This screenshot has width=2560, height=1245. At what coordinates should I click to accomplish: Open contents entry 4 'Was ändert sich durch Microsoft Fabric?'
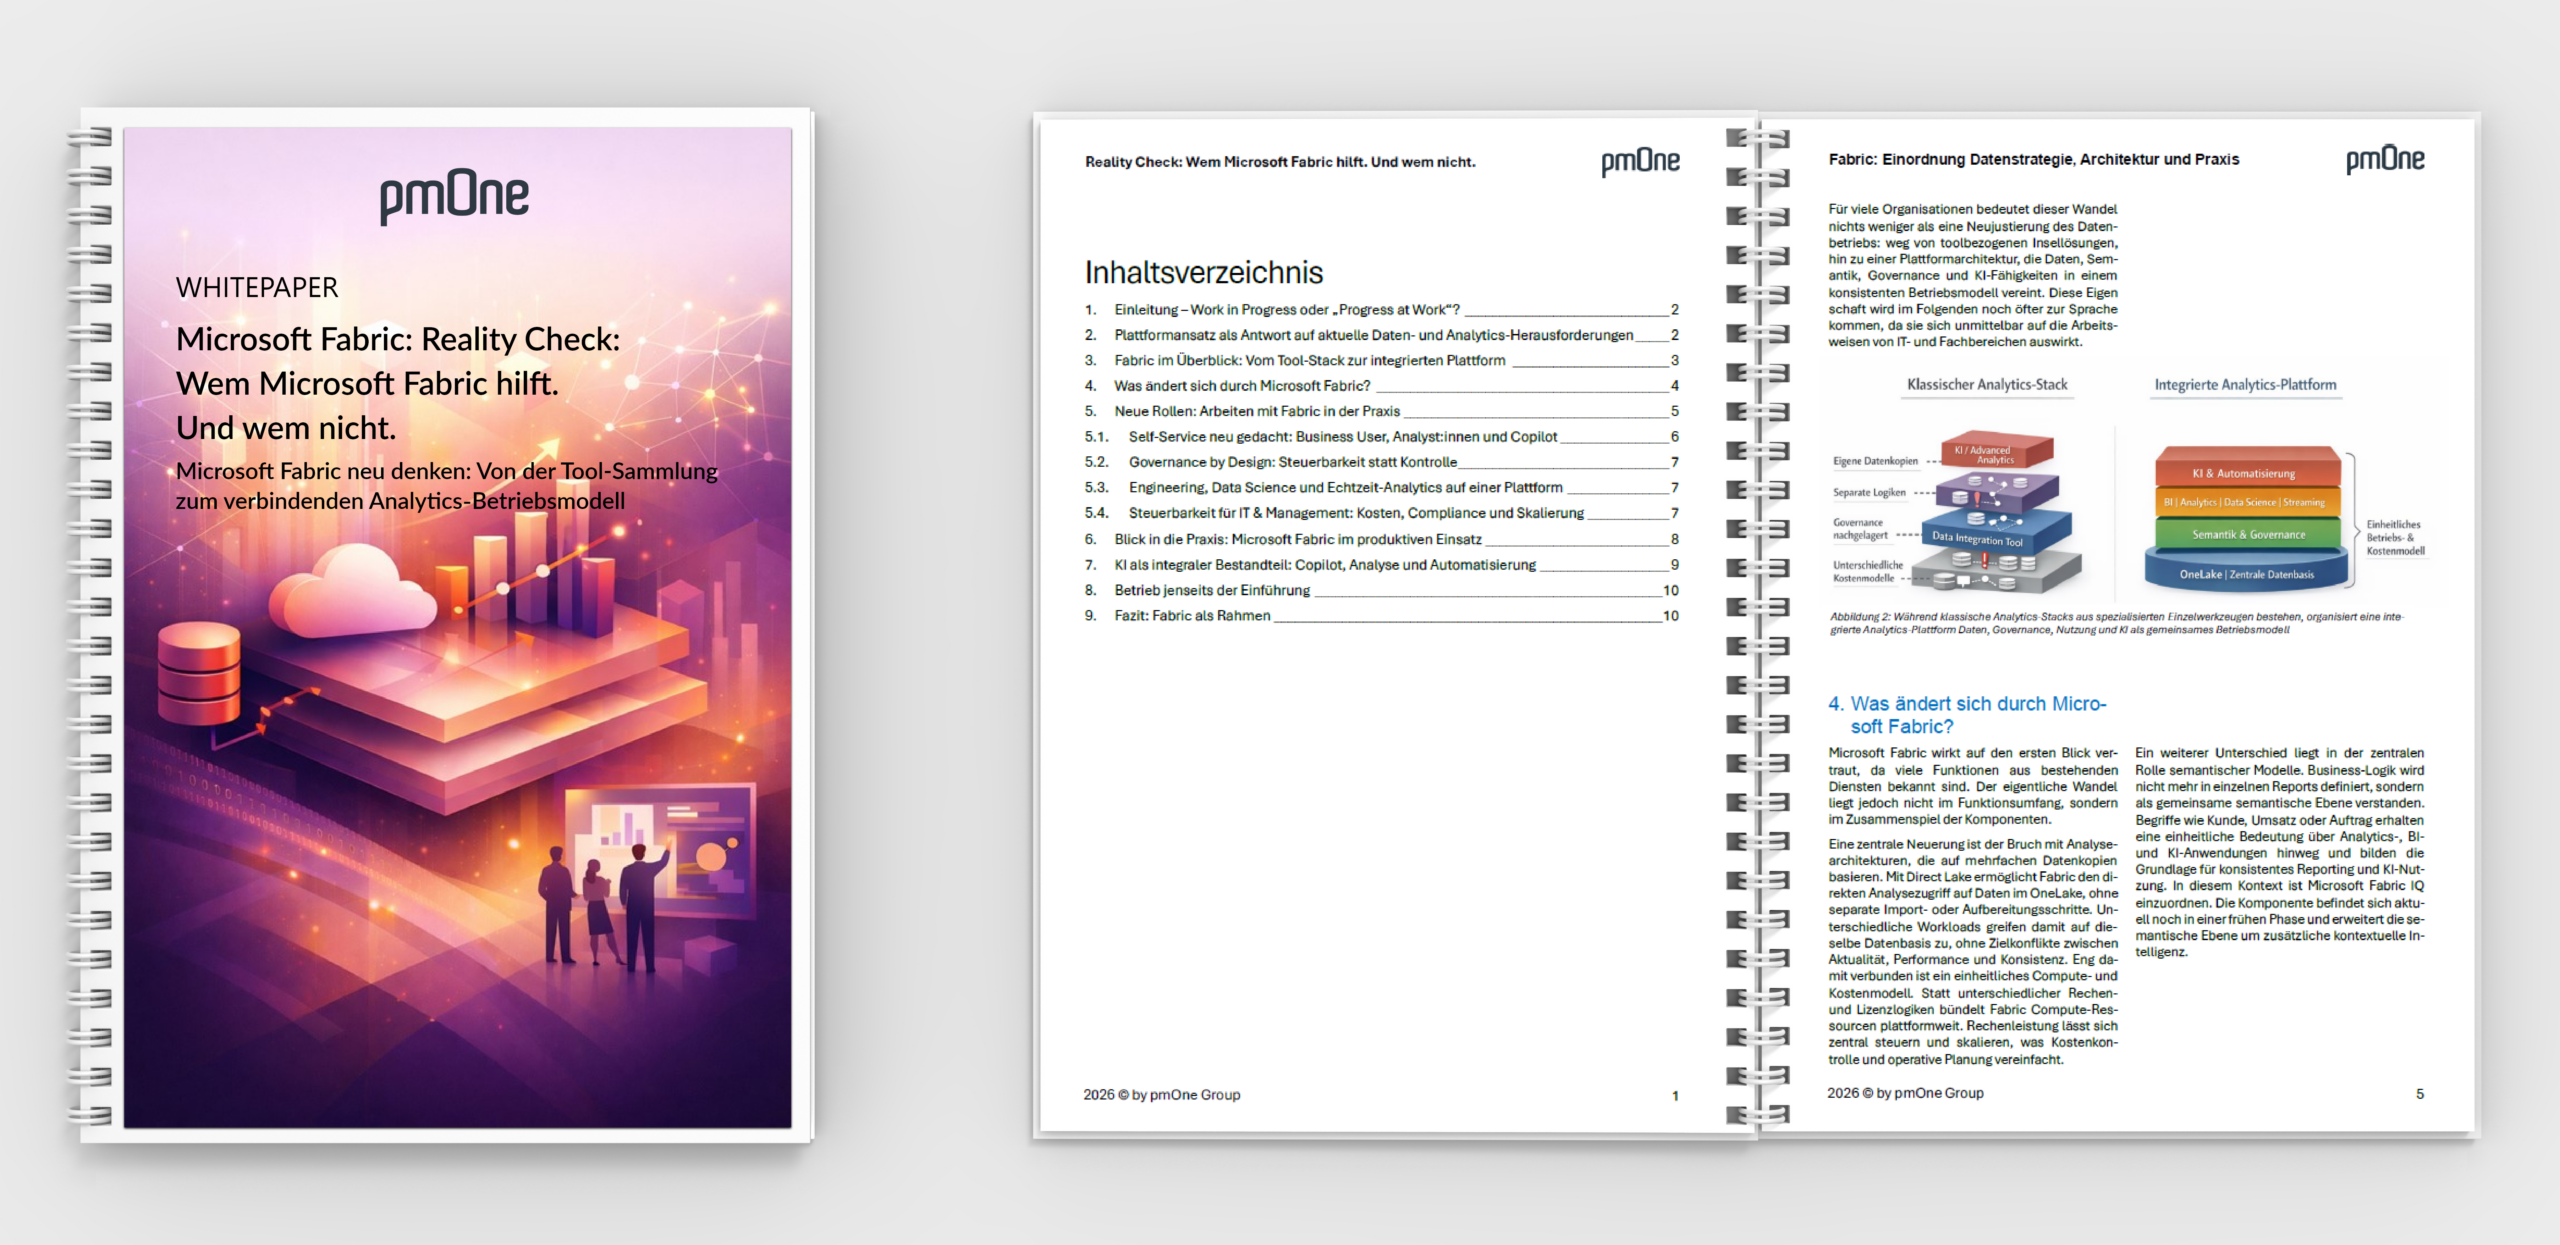click(1382, 386)
